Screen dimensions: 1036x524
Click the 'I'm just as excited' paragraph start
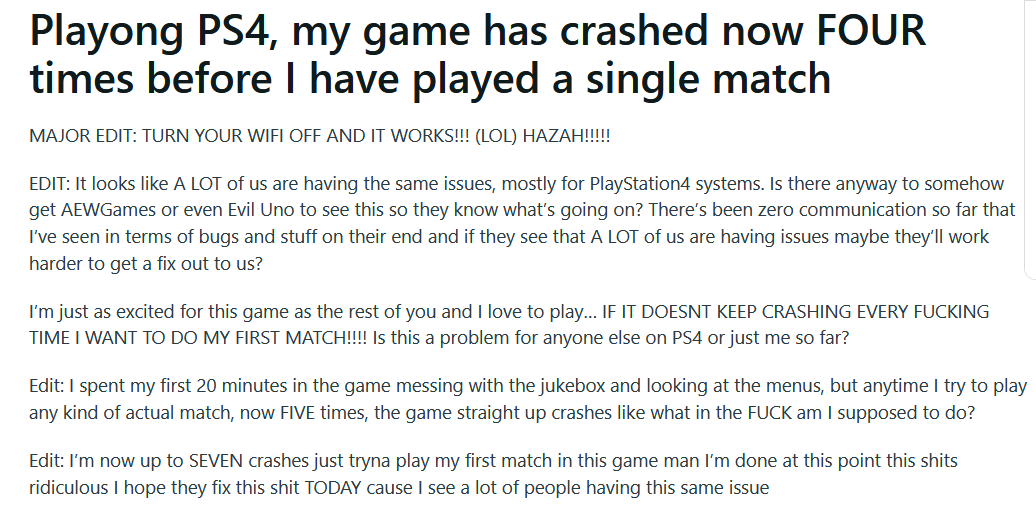116,311
